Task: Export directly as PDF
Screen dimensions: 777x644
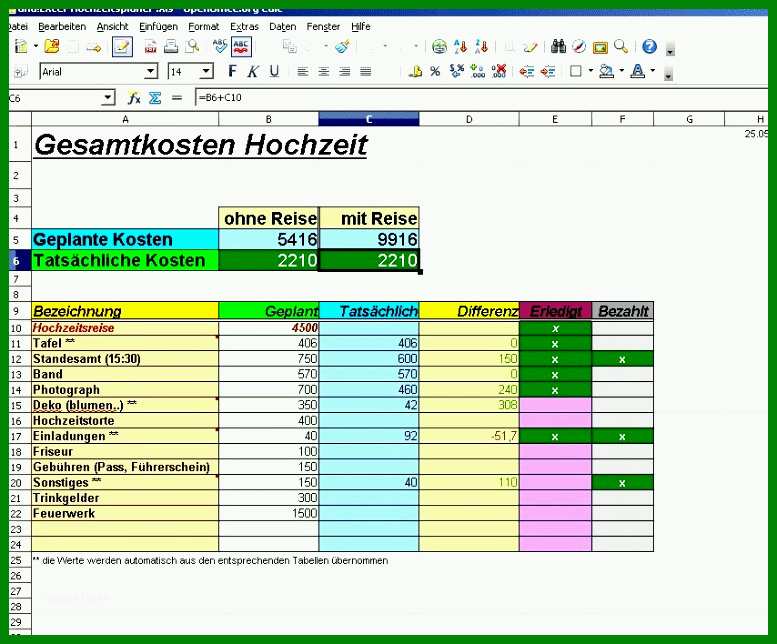Action: tap(151, 47)
